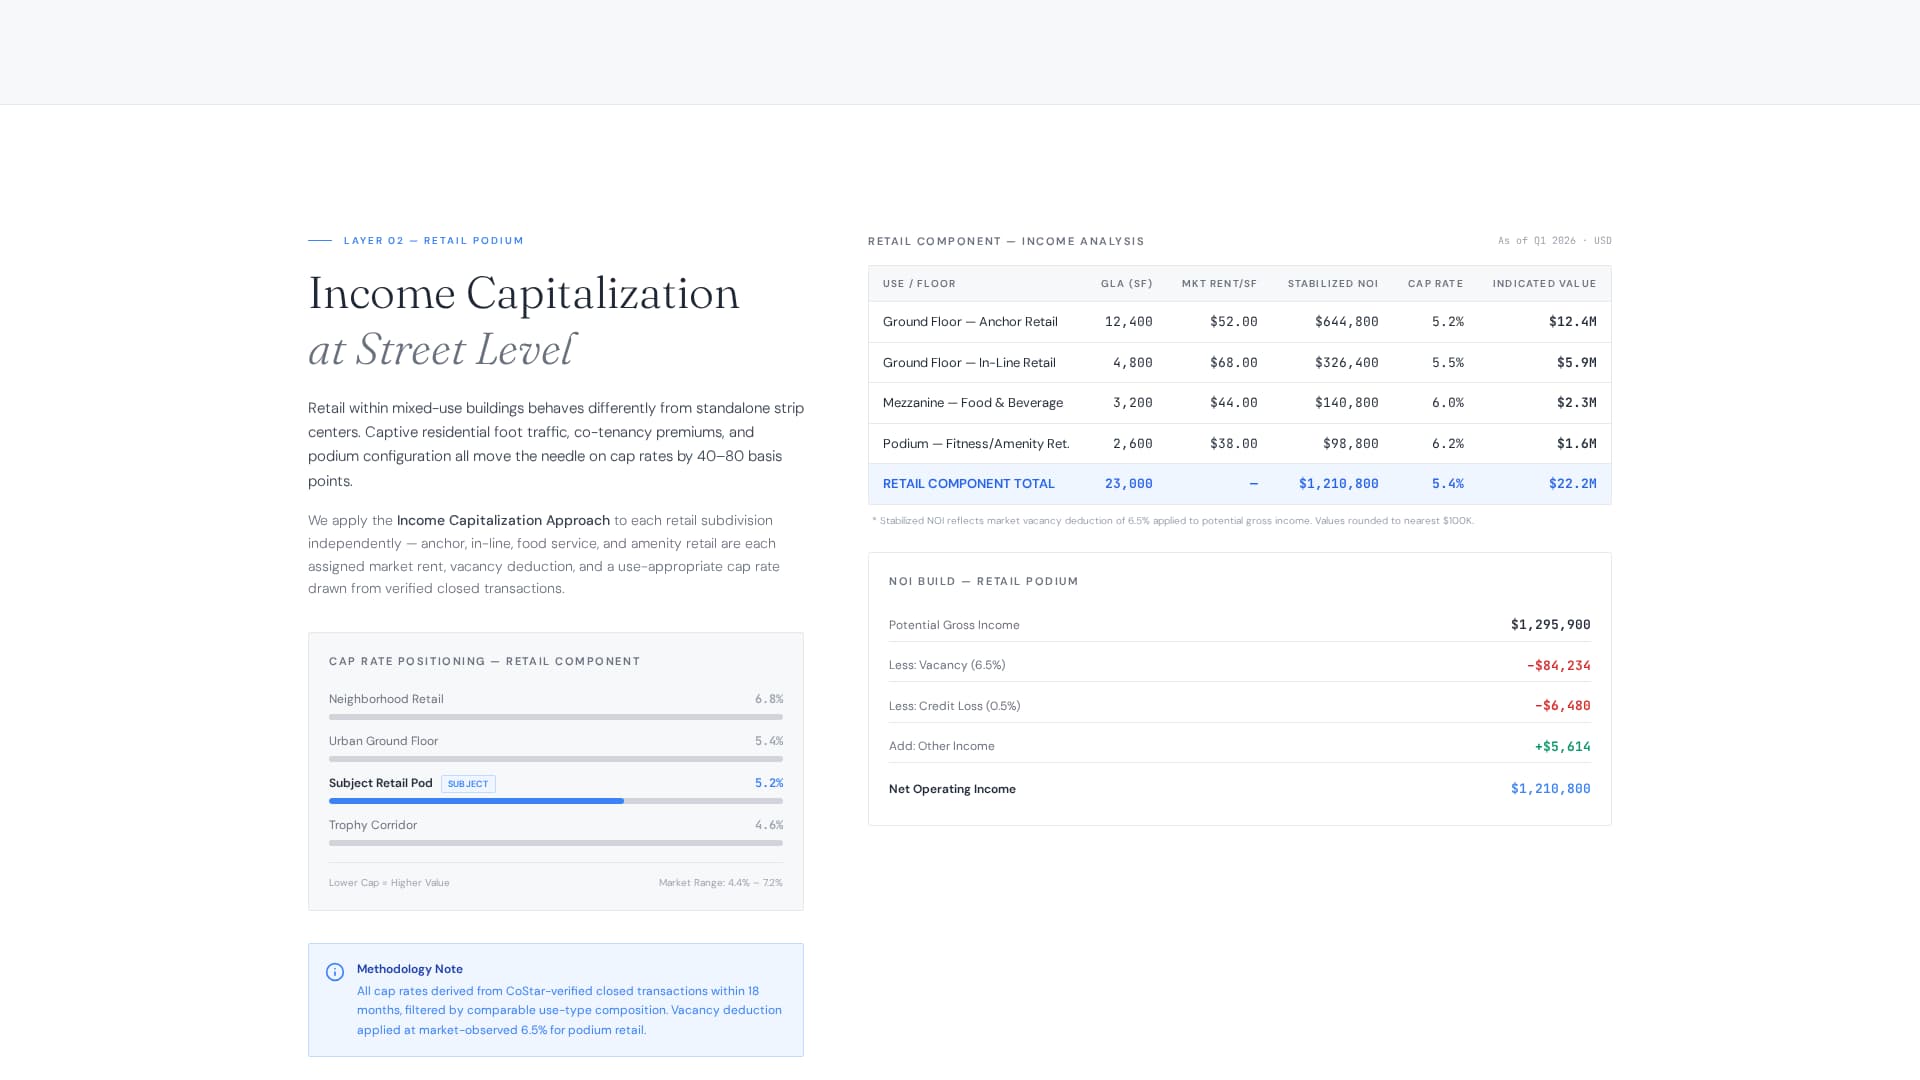Click the SUBJECT badge next to Subject Retail Pod
This screenshot has width=1920, height=1080.
468,783
